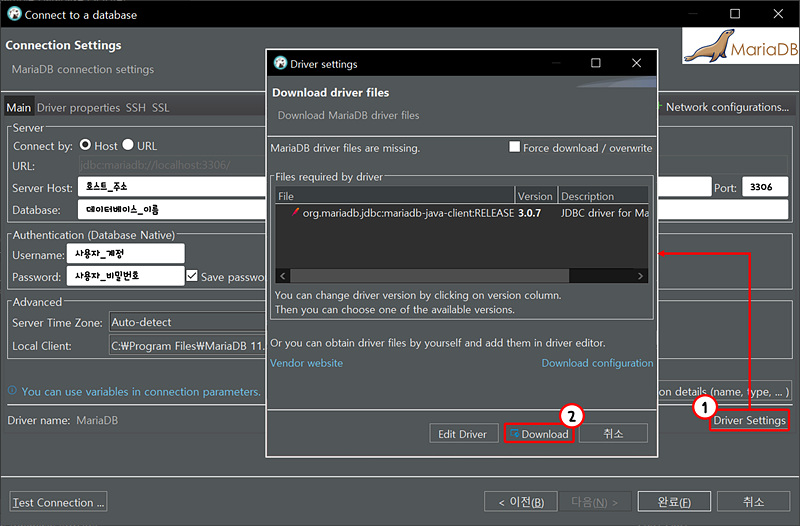Select the org.mariadb.jdbc driver file row
The image size is (800, 526).
(x=462, y=213)
